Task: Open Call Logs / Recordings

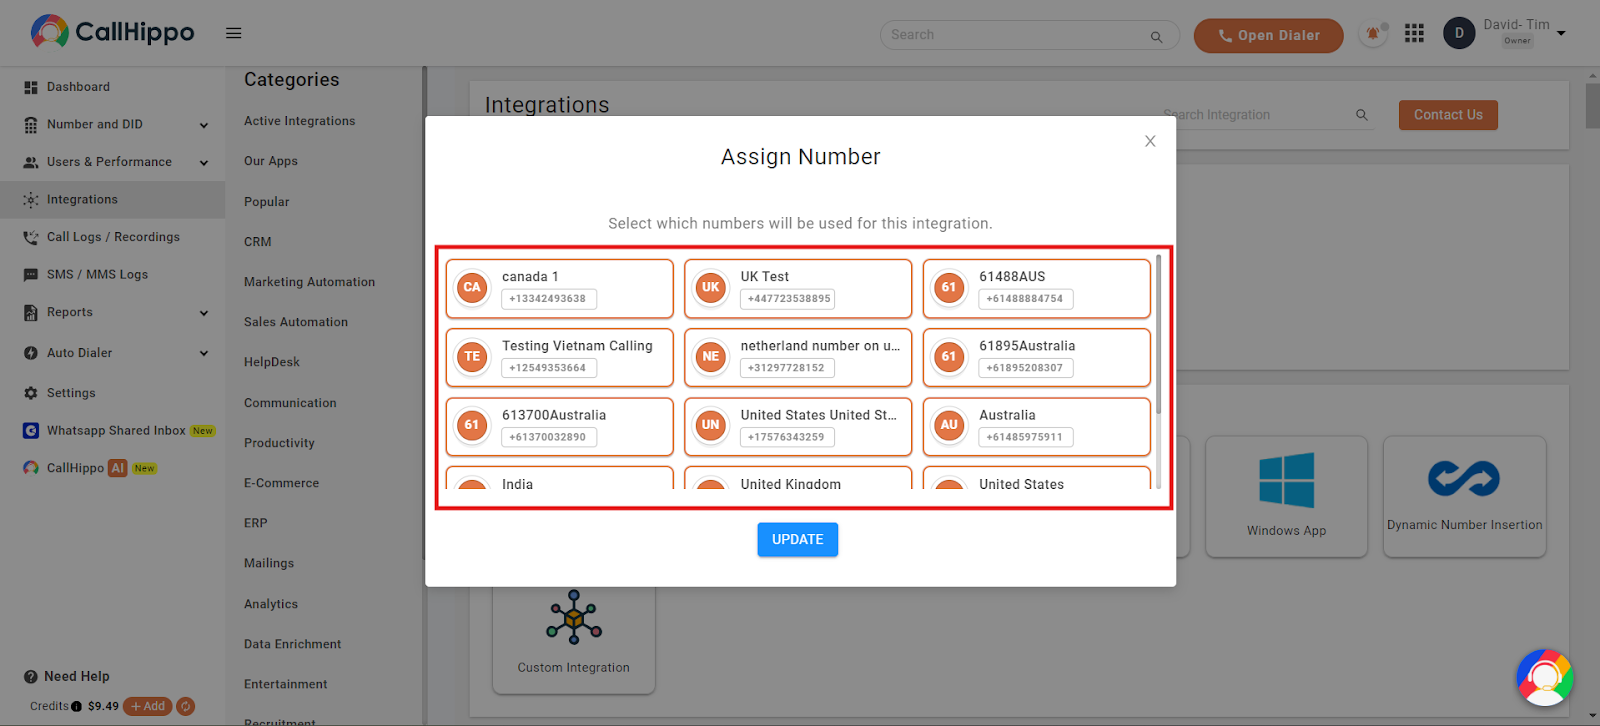Action: point(112,237)
